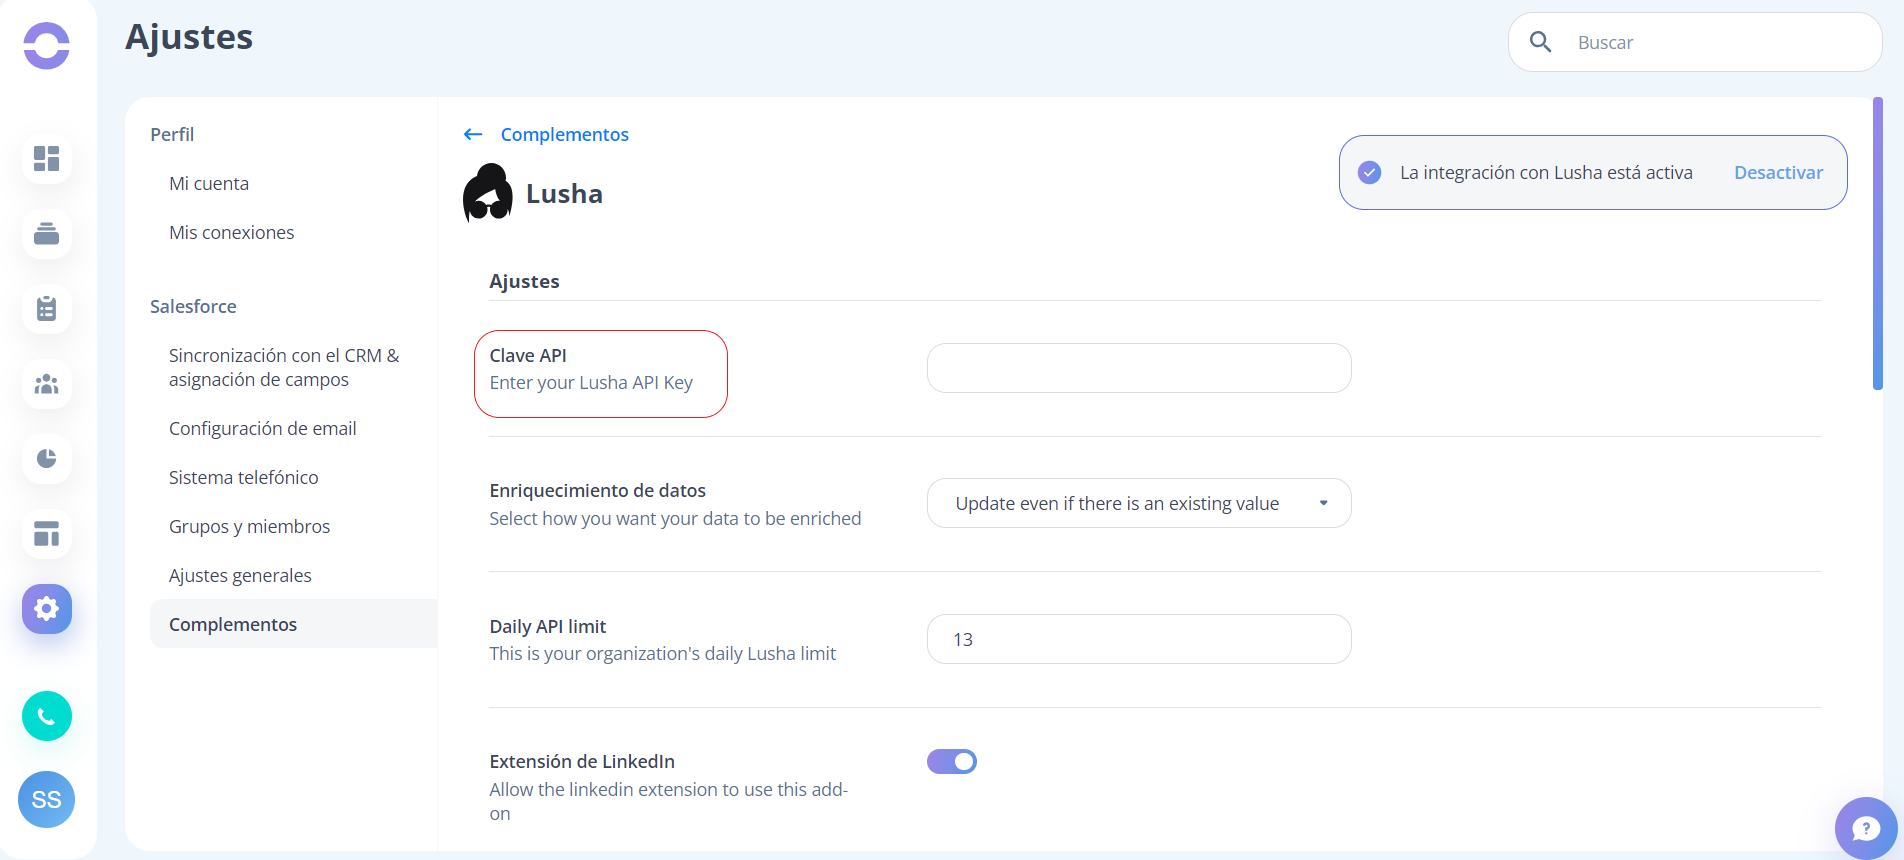
Task: Click the vertical scrollbar thumb on the right
Action: (x=1878, y=243)
